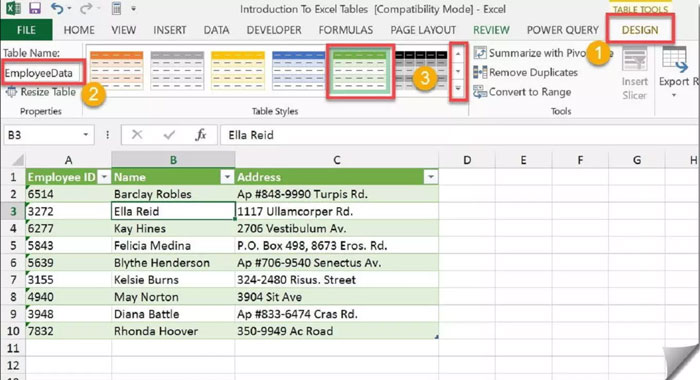Click Convert to Range
The image size is (700, 380).
[x=522, y=92]
